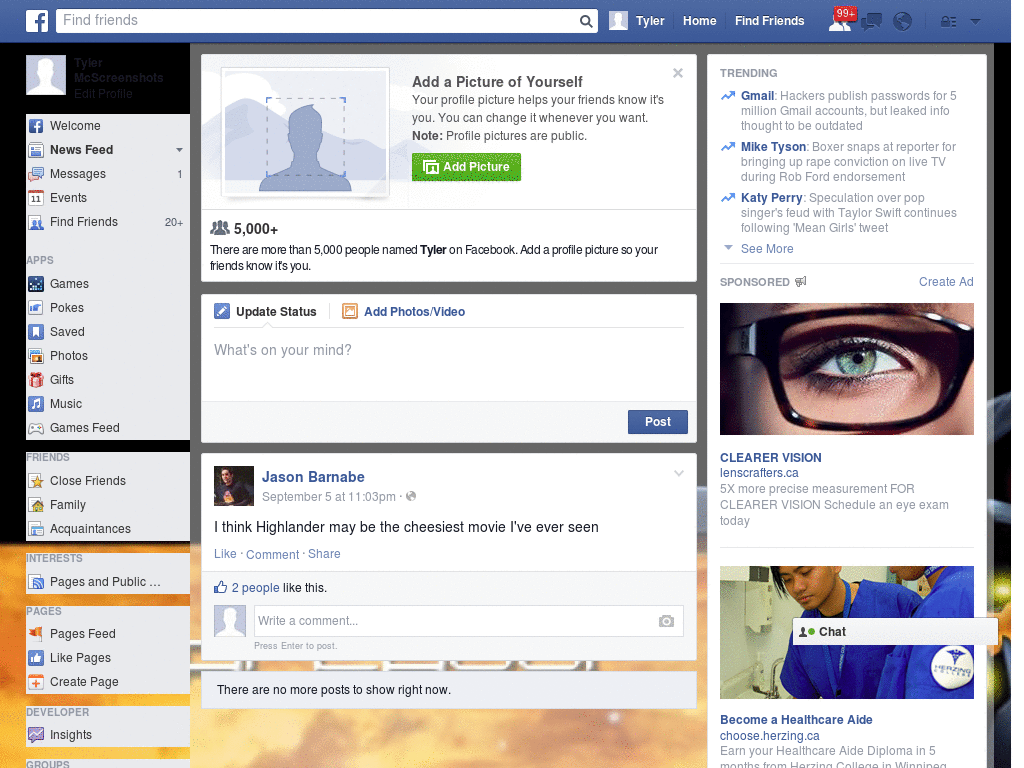Expand the News Feed sort dropdown arrow
This screenshot has width=1024, height=768.
(179, 150)
